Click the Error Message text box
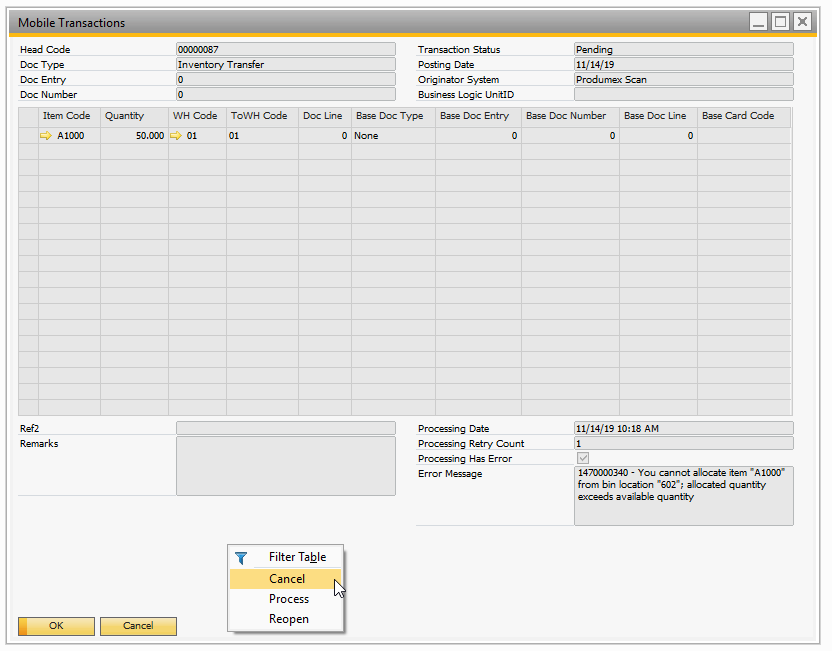 (x=683, y=495)
